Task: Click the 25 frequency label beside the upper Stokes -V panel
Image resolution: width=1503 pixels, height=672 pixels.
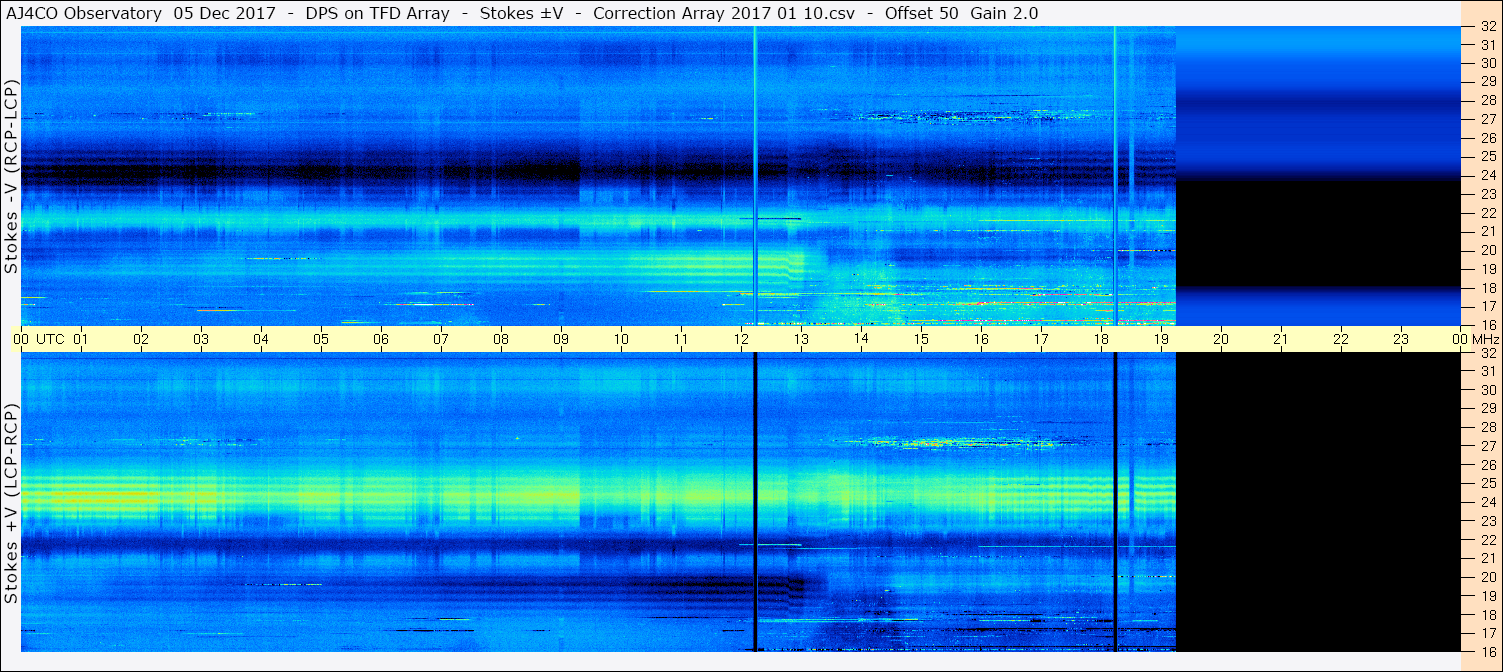Action: pyautogui.click(x=1487, y=157)
